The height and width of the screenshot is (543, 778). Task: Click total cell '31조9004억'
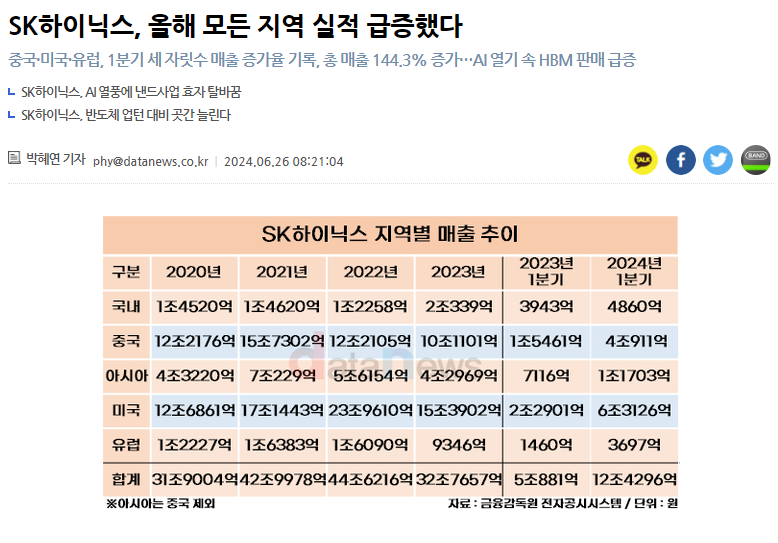click(x=194, y=479)
